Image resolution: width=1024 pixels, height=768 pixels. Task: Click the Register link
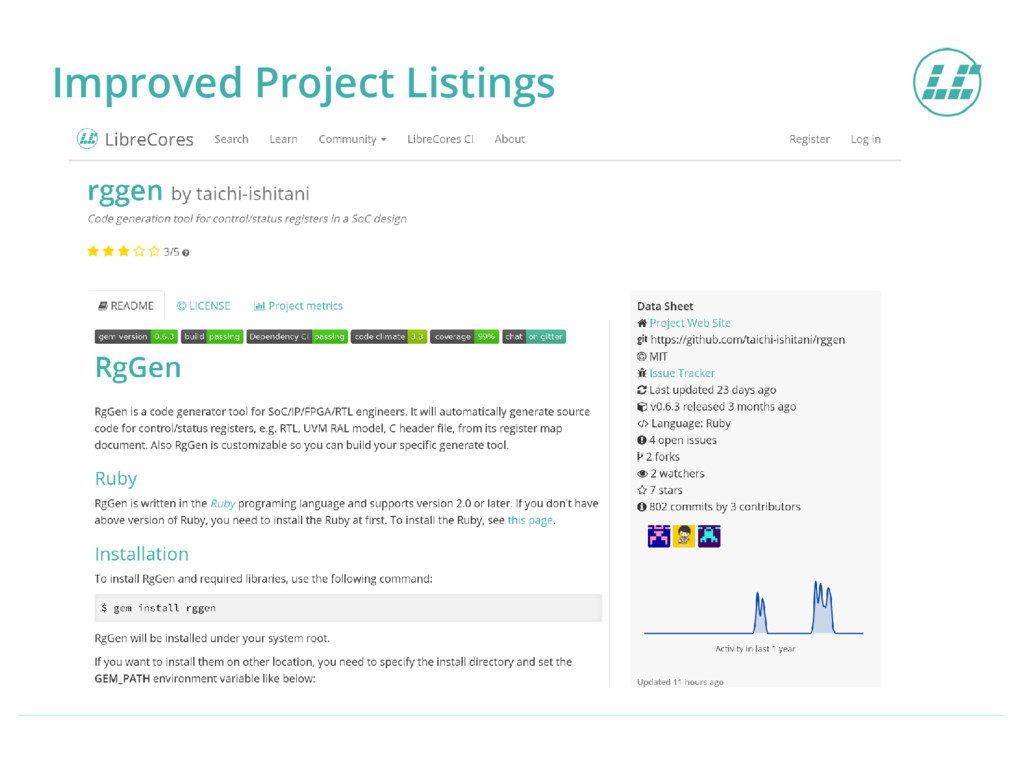tap(809, 139)
